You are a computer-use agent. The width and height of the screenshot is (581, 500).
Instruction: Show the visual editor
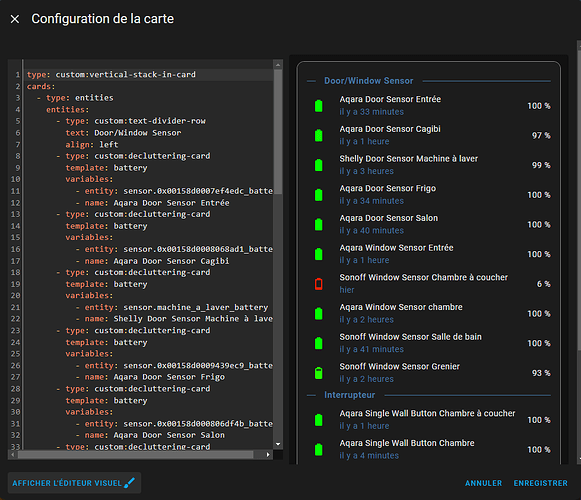(x=74, y=483)
